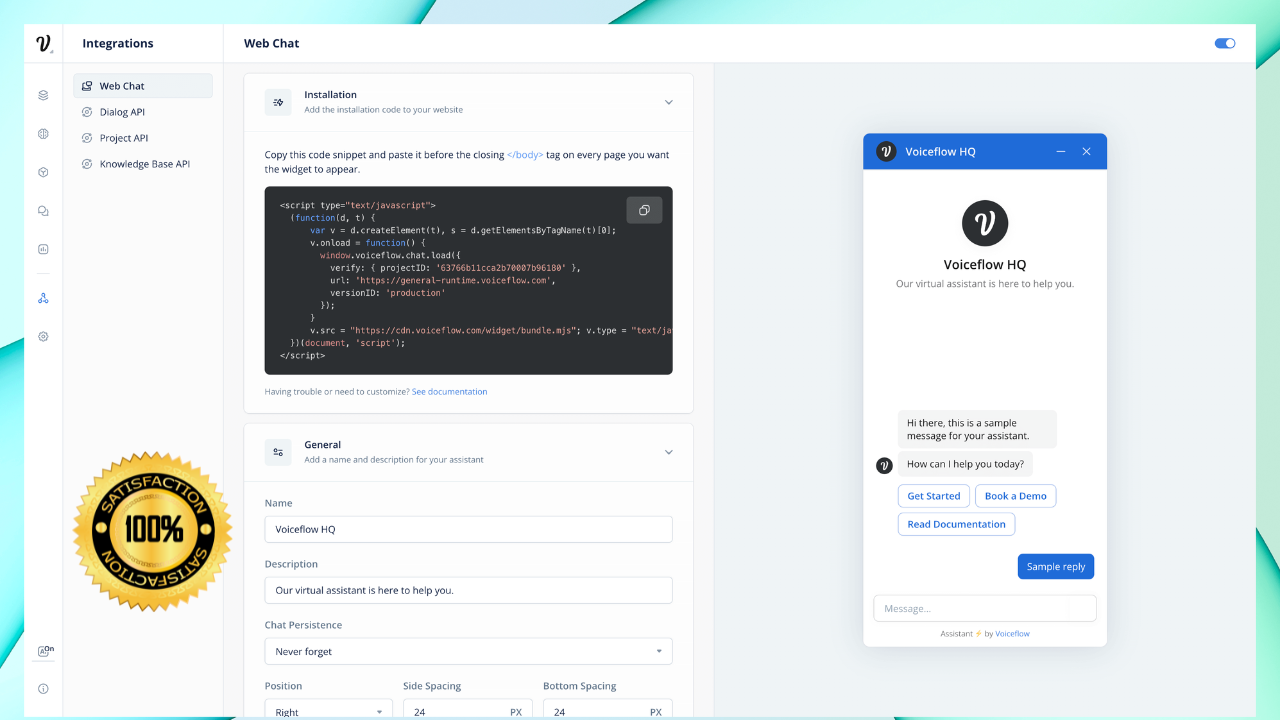This screenshot has width=1280, height=720.
Task: Click the 'Book a Demo' chat button
Action: click(x=1016, y=496)
